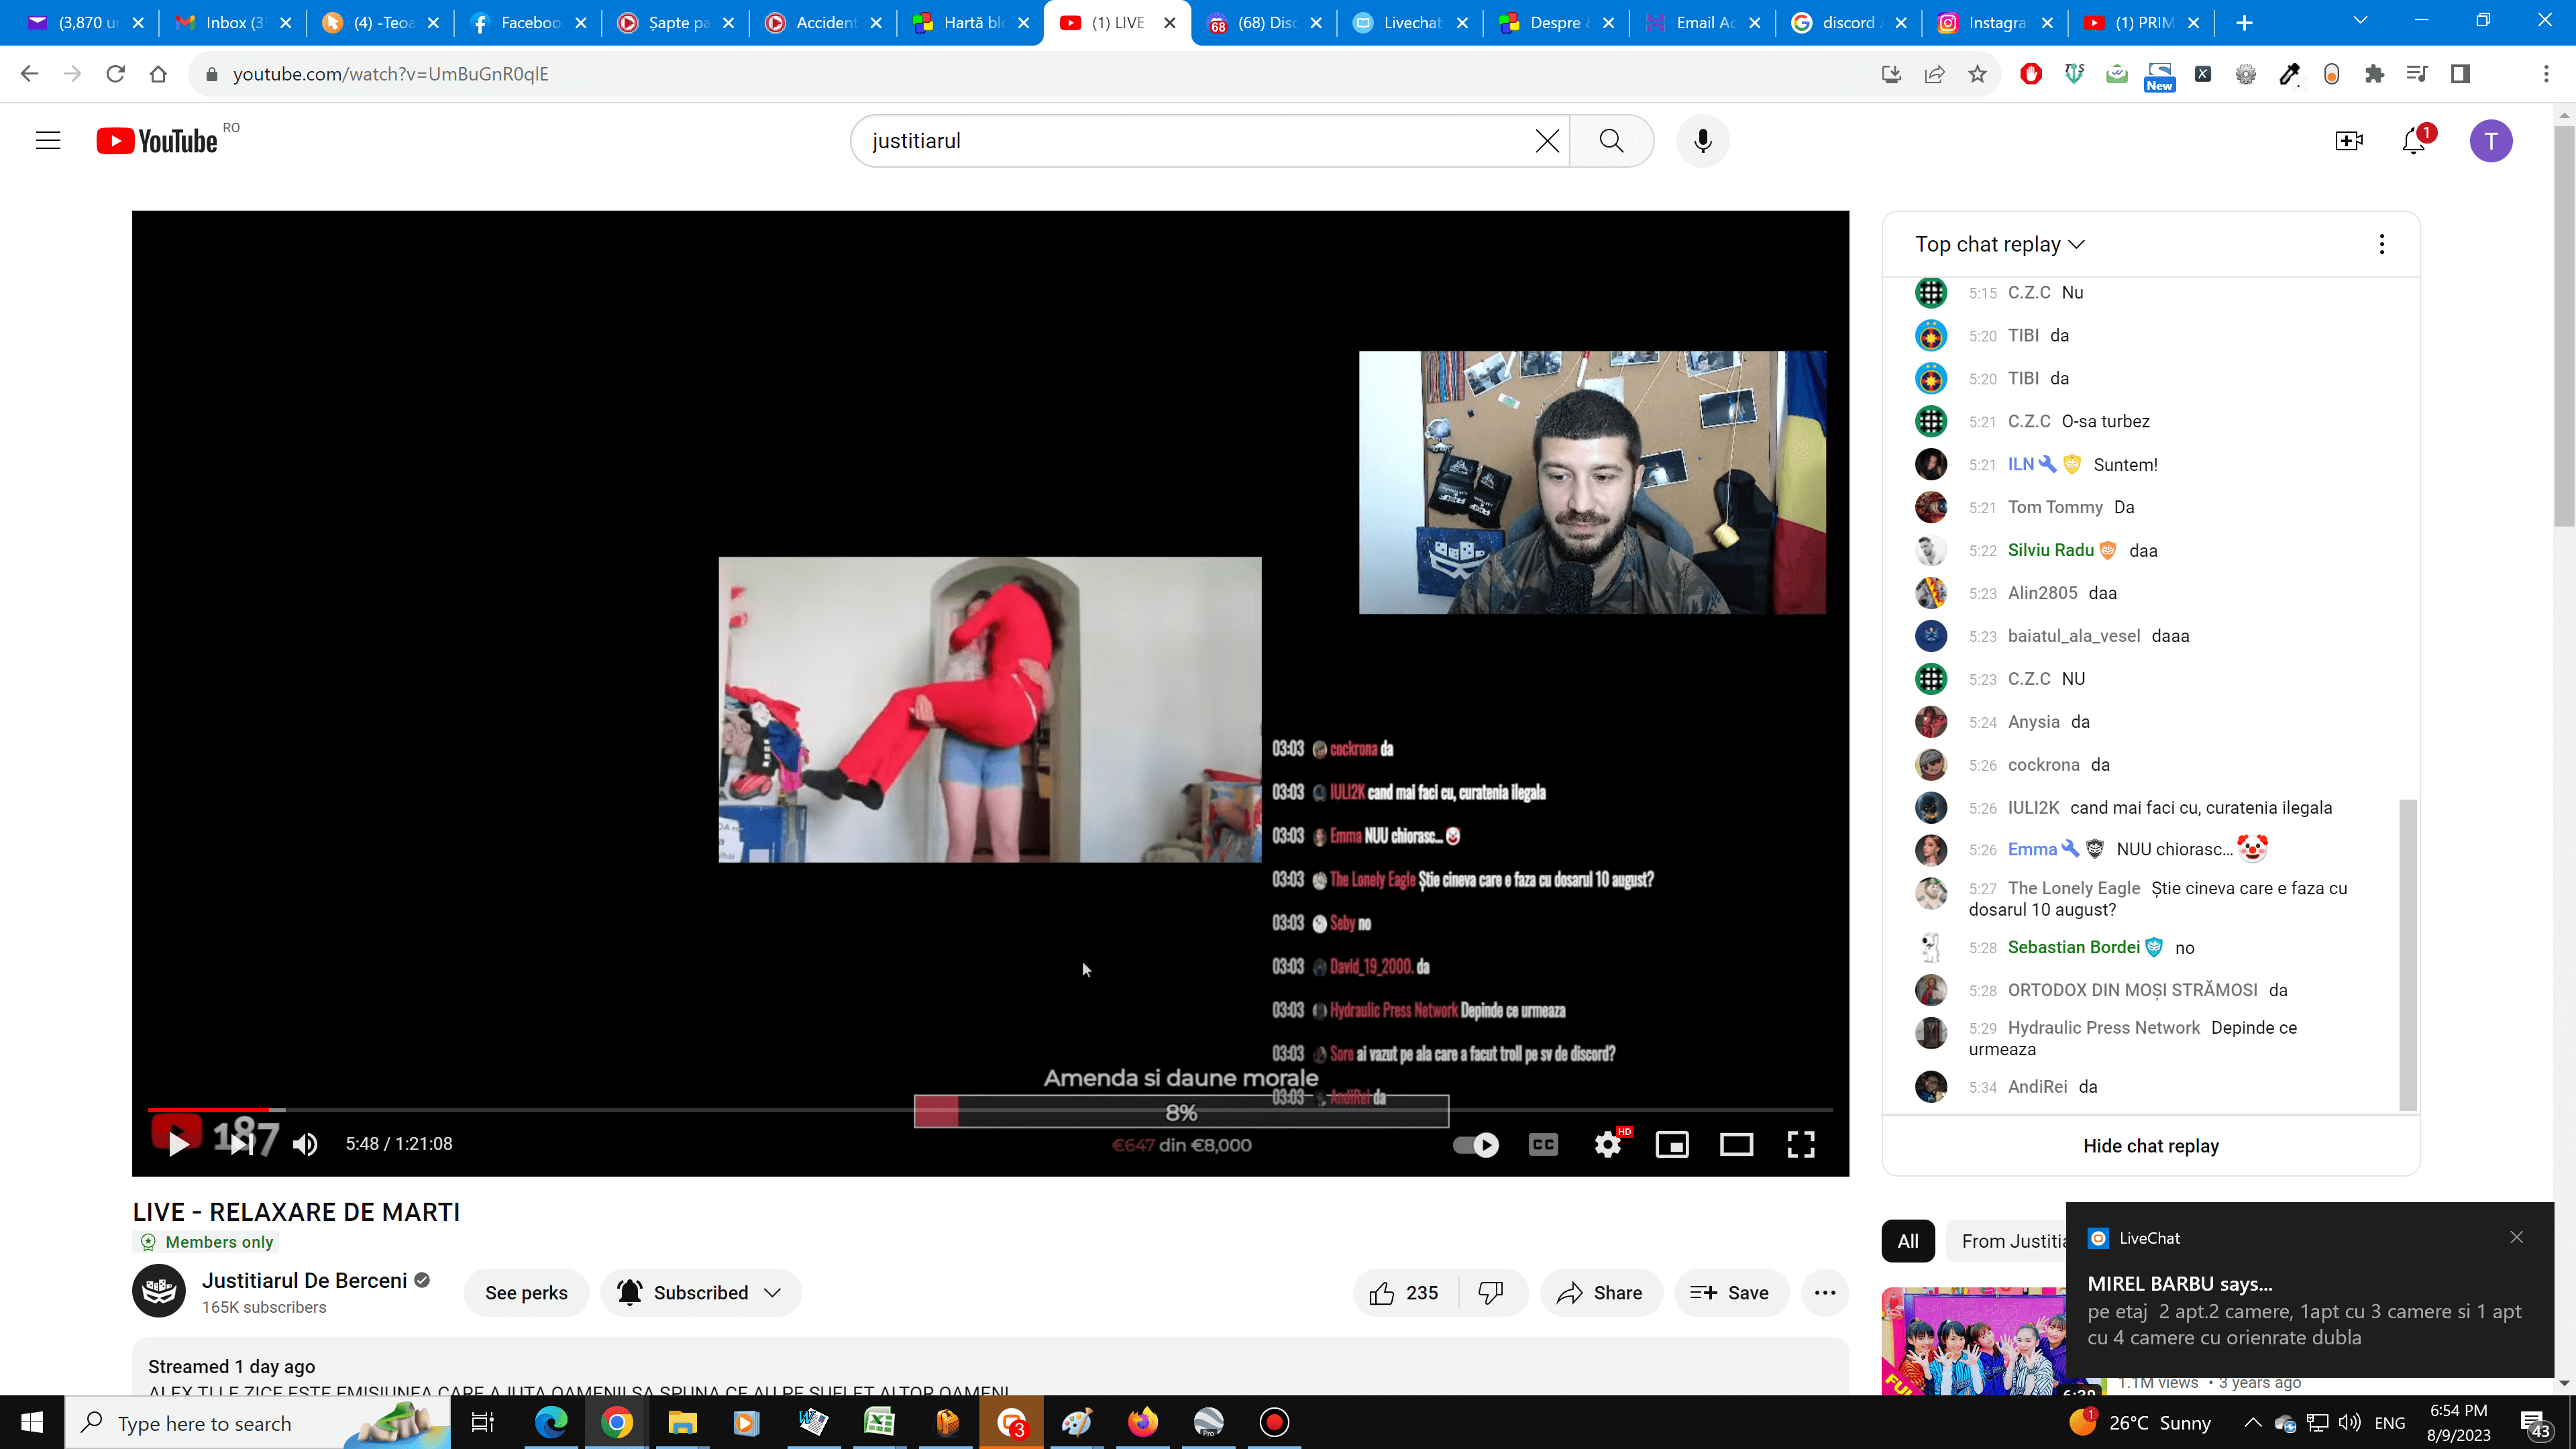The height and width of the screenshot is (1449, 2576).
Task: Enter full screen mode
Action: coord(1801,1145)
